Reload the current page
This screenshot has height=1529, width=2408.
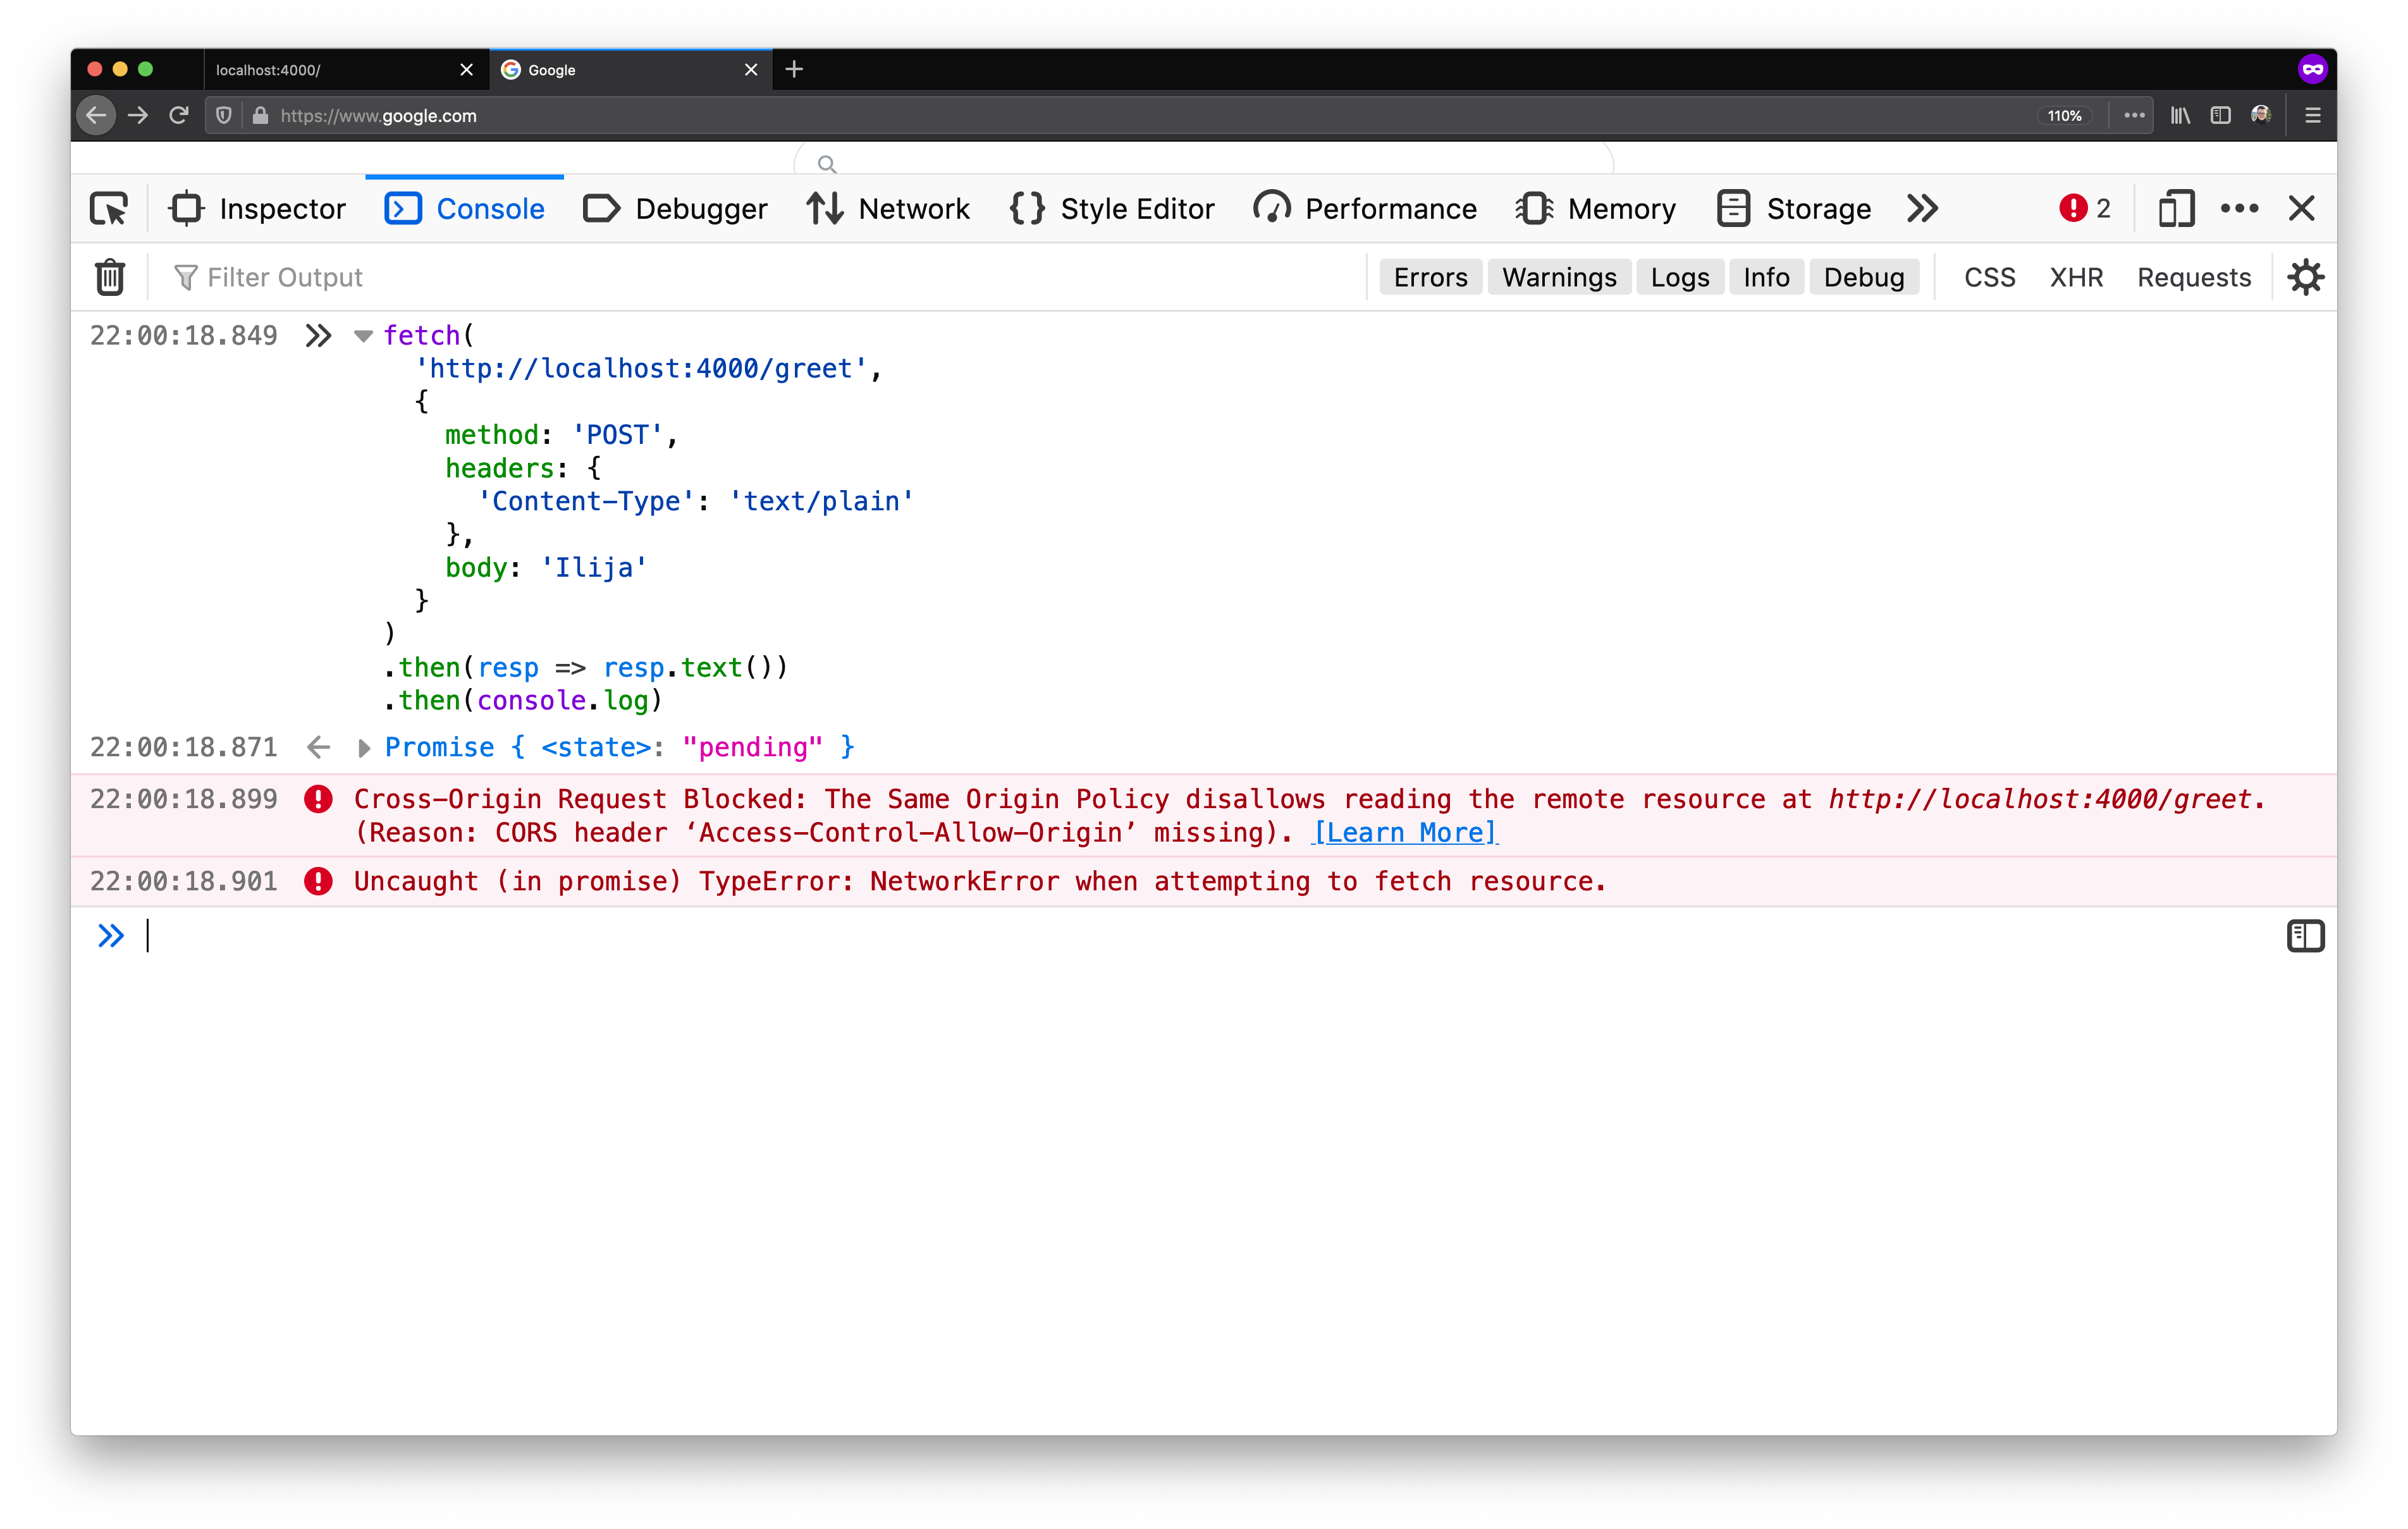[179, 116]
